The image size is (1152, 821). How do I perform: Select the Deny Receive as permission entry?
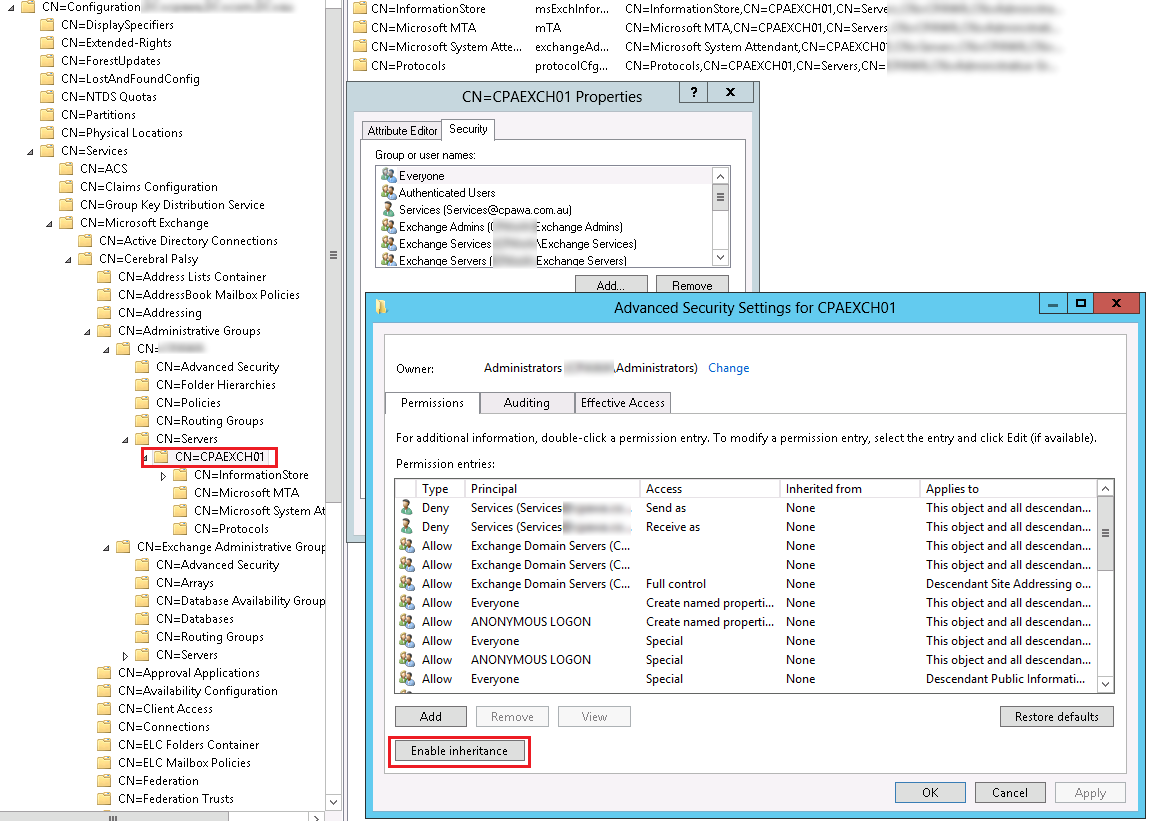746,527
